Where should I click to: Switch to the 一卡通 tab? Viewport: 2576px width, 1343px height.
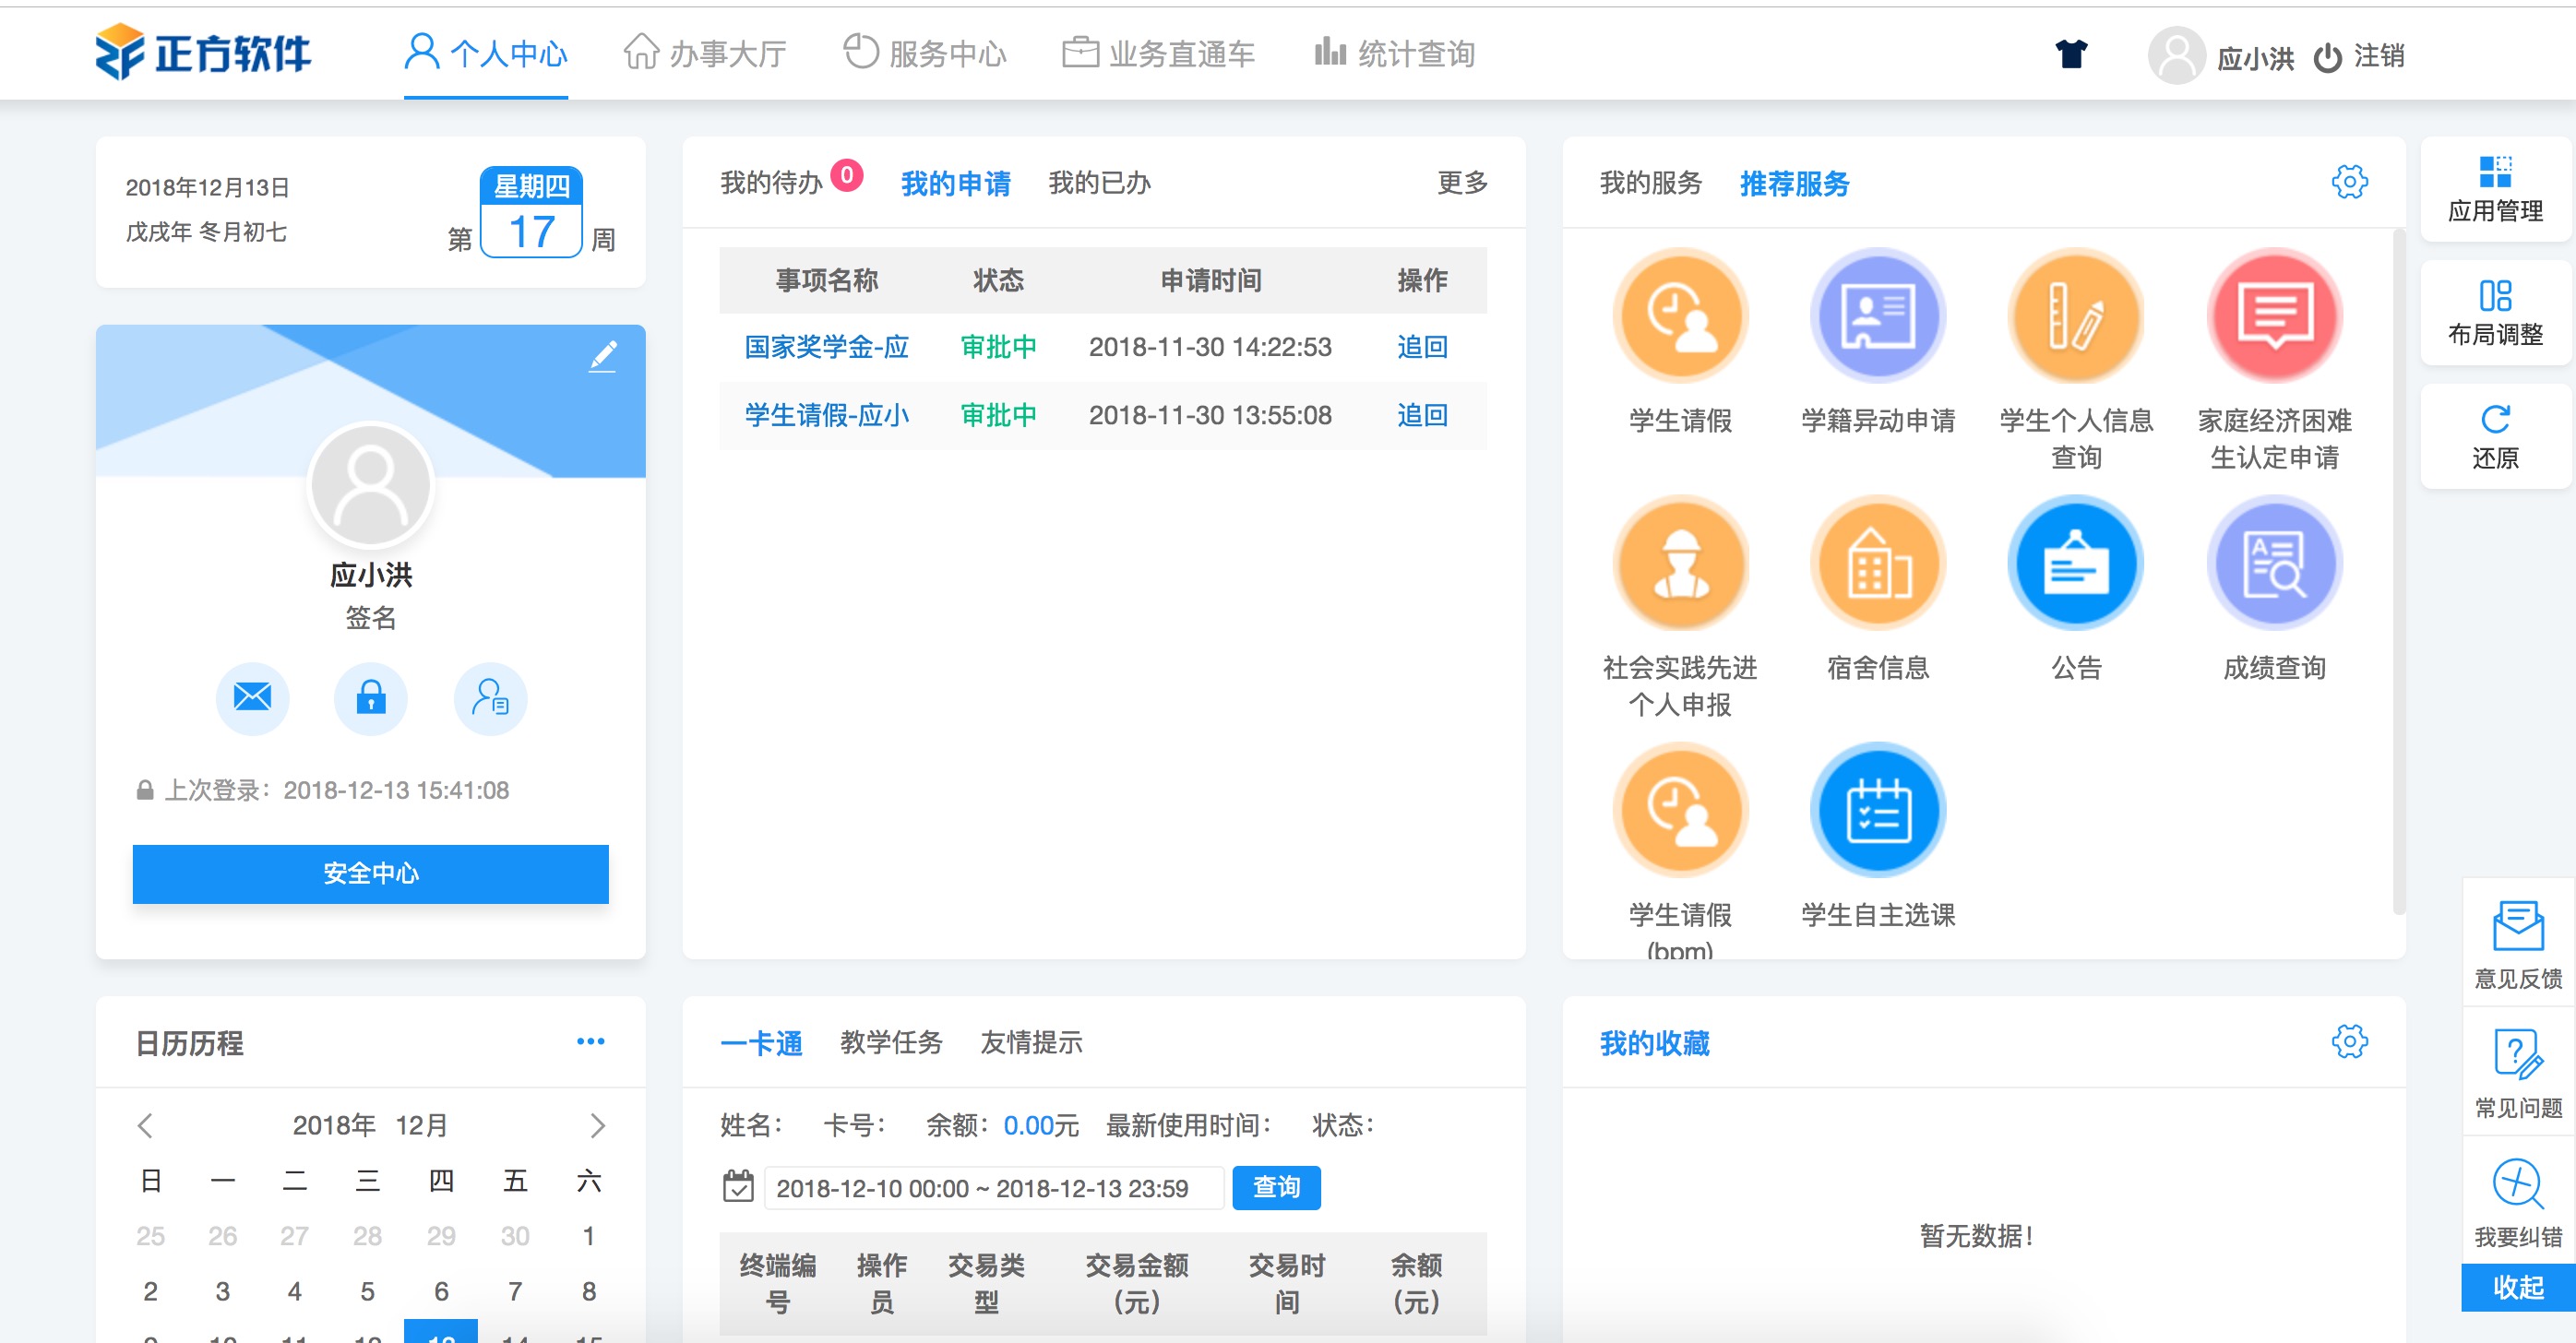coord(761,1042)
